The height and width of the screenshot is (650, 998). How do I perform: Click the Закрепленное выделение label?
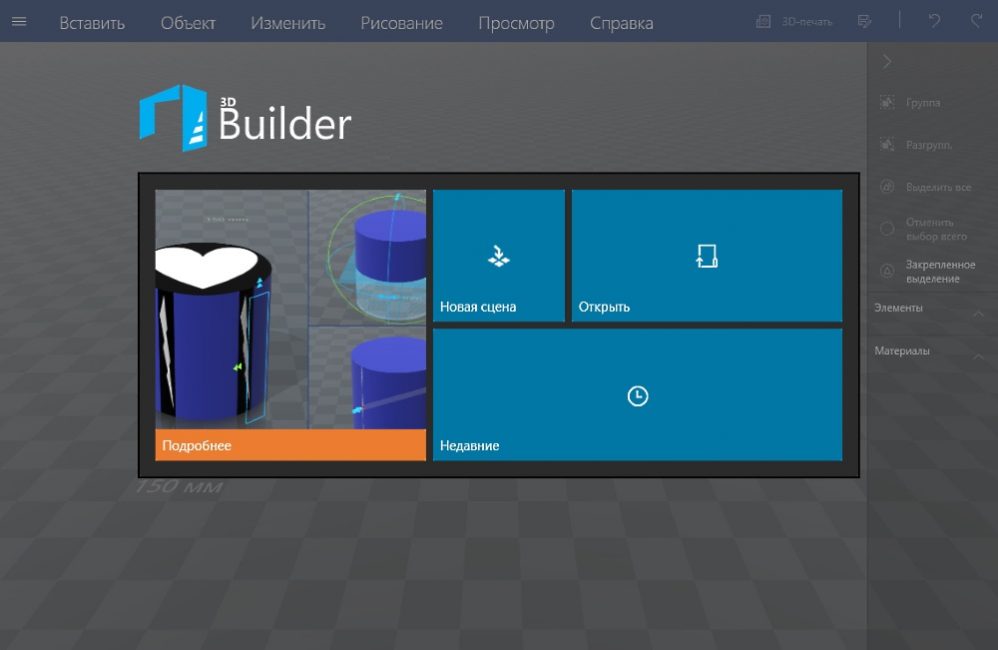pos(941,271)
